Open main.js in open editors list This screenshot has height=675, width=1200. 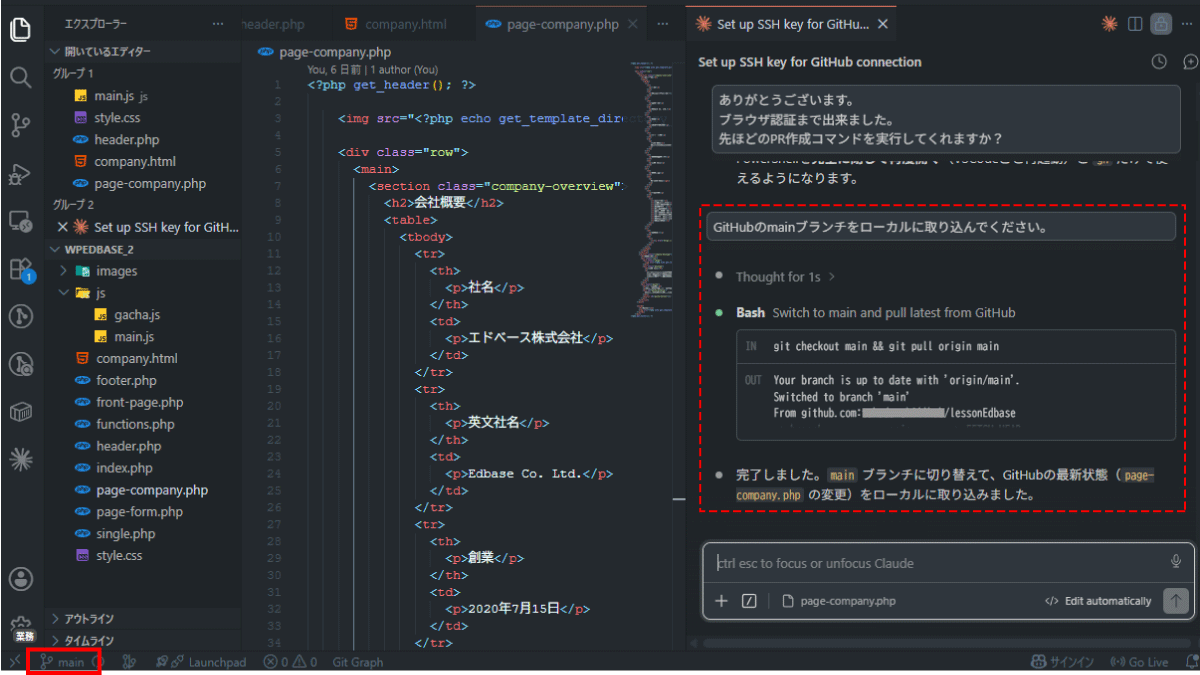click(143, 96)
